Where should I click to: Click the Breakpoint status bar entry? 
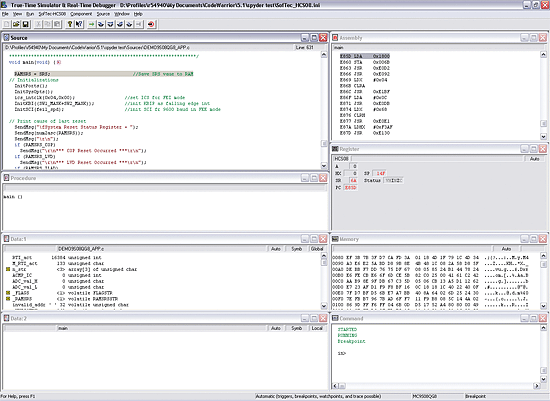[x=475, y=396]
